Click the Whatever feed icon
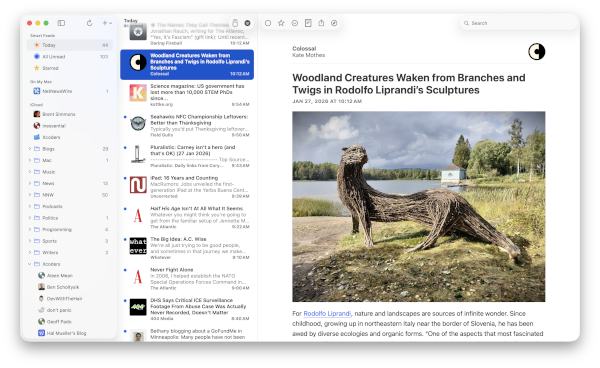The height and width of the screenshot is (368, 600). pos(138,246)
